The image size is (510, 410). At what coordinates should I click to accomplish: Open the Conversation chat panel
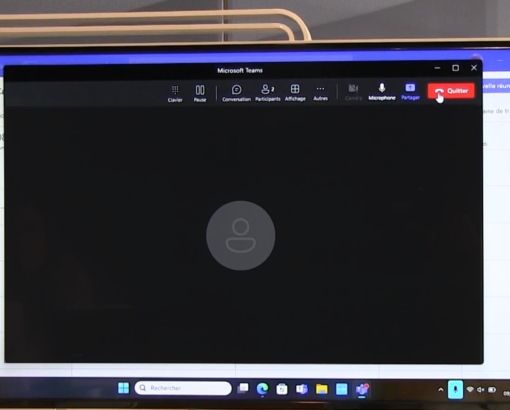[236, 93]
